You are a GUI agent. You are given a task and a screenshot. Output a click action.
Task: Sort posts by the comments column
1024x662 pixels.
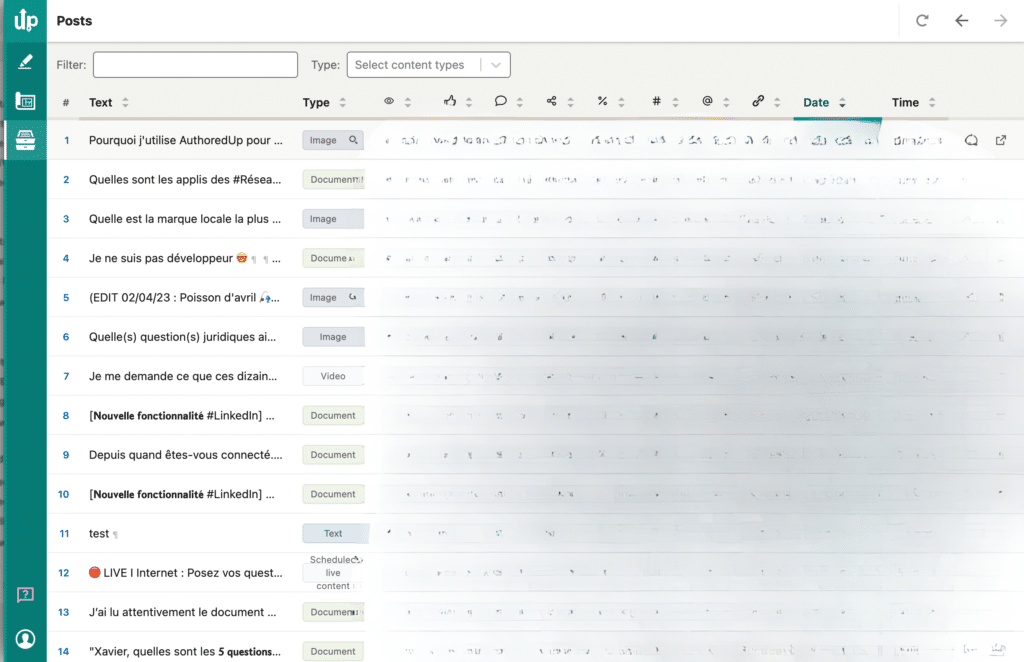point(501,102)
